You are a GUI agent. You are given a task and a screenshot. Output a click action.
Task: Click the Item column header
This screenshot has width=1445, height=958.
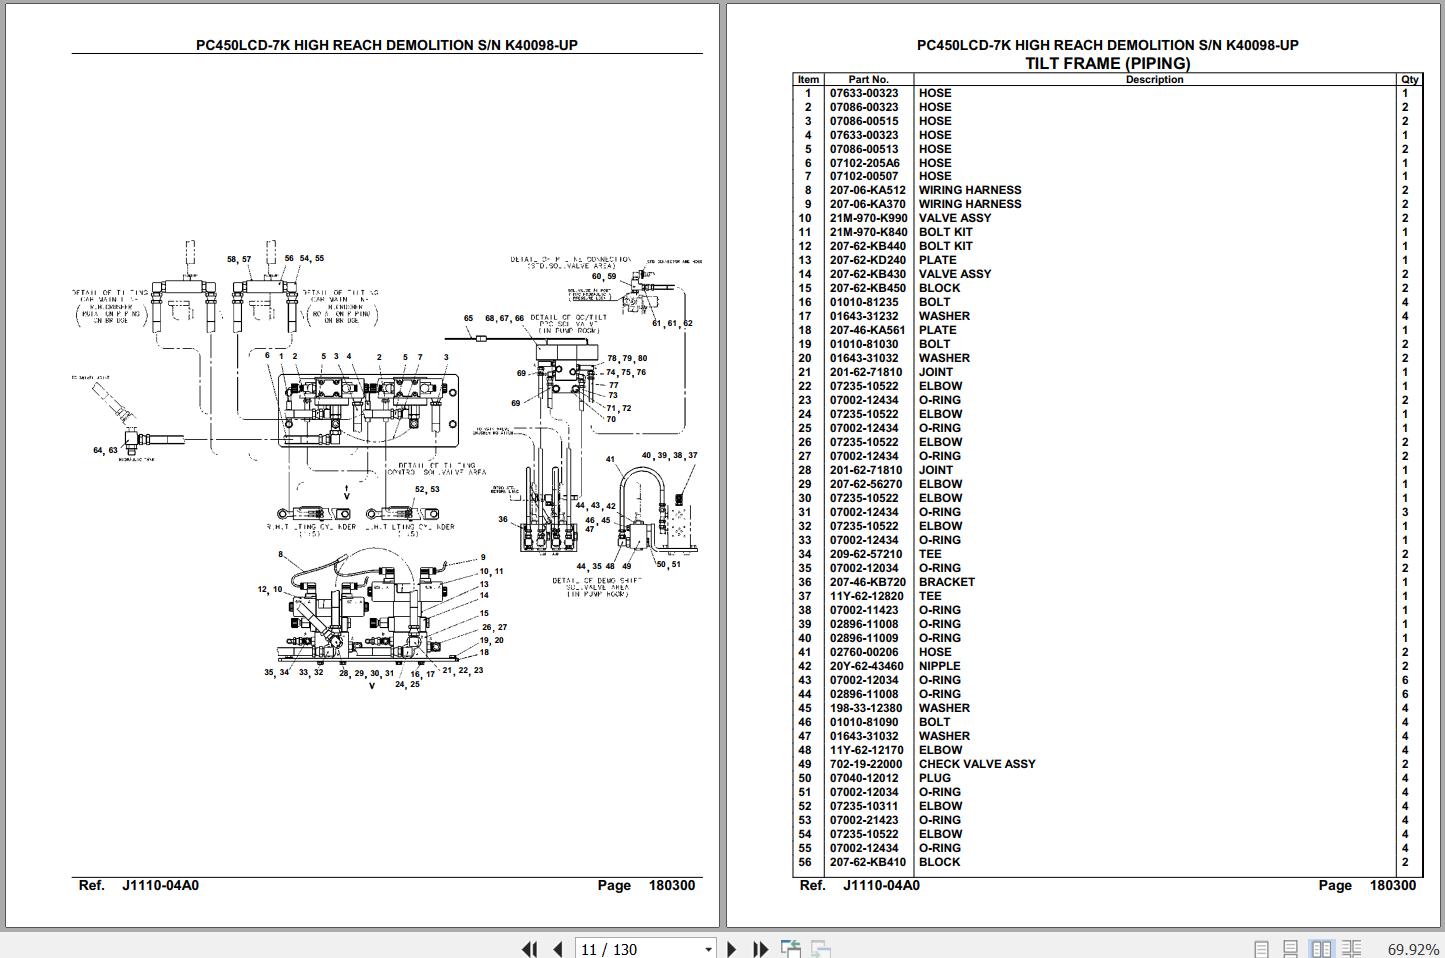click(x=808, y=79)
